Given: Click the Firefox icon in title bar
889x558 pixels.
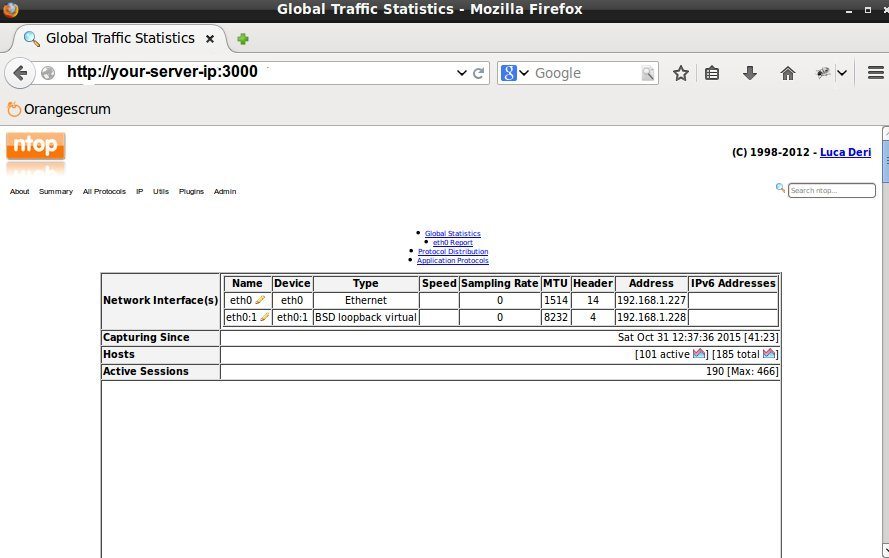Looking at the screenshot, I should click(11, 10).
